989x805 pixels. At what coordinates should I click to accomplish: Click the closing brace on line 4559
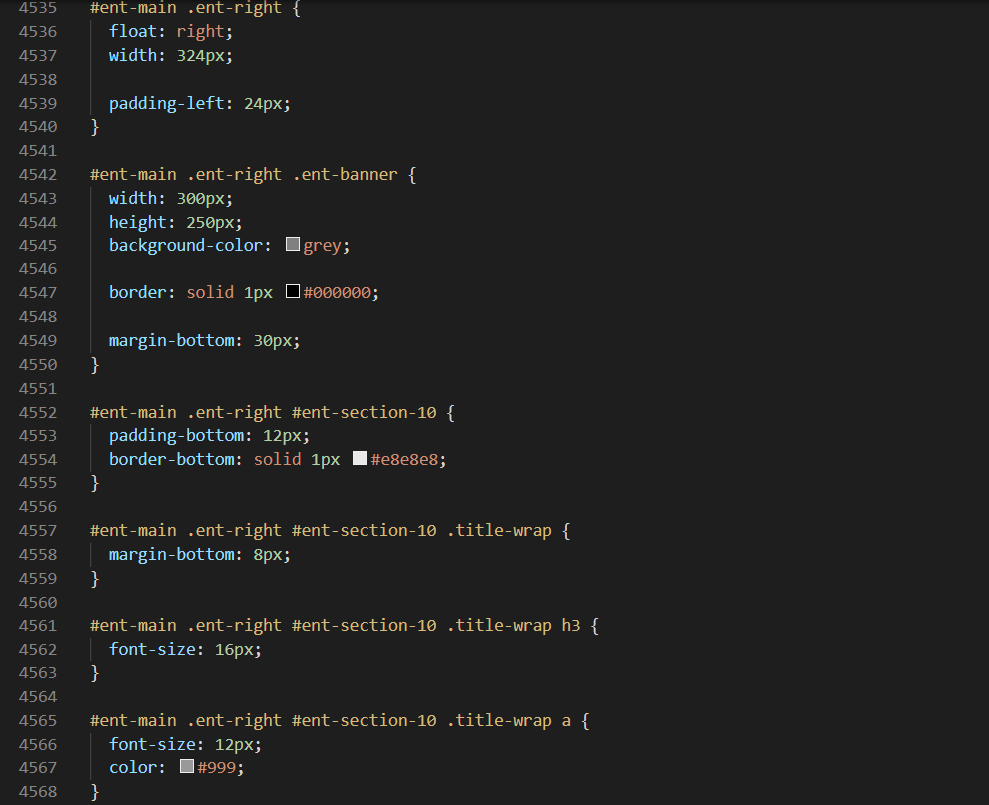(95, 579)
